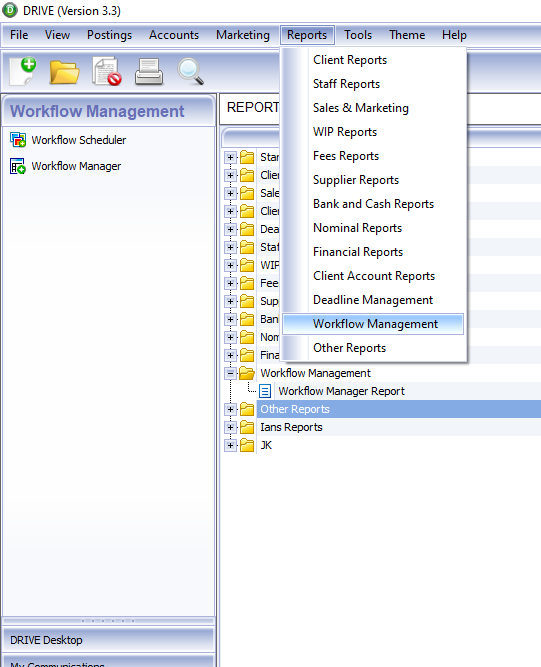Select the Workflow Manager Report row
The height and width of the screenshot is (667, 541).
[x=341, y=391]
